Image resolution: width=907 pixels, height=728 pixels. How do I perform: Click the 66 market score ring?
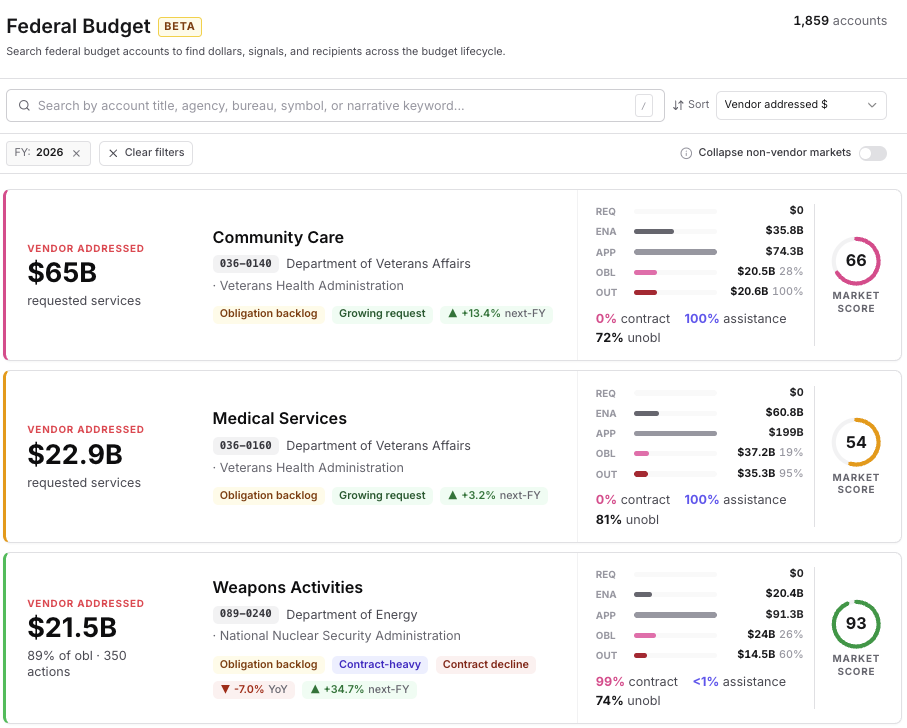(x=856, y=261)
